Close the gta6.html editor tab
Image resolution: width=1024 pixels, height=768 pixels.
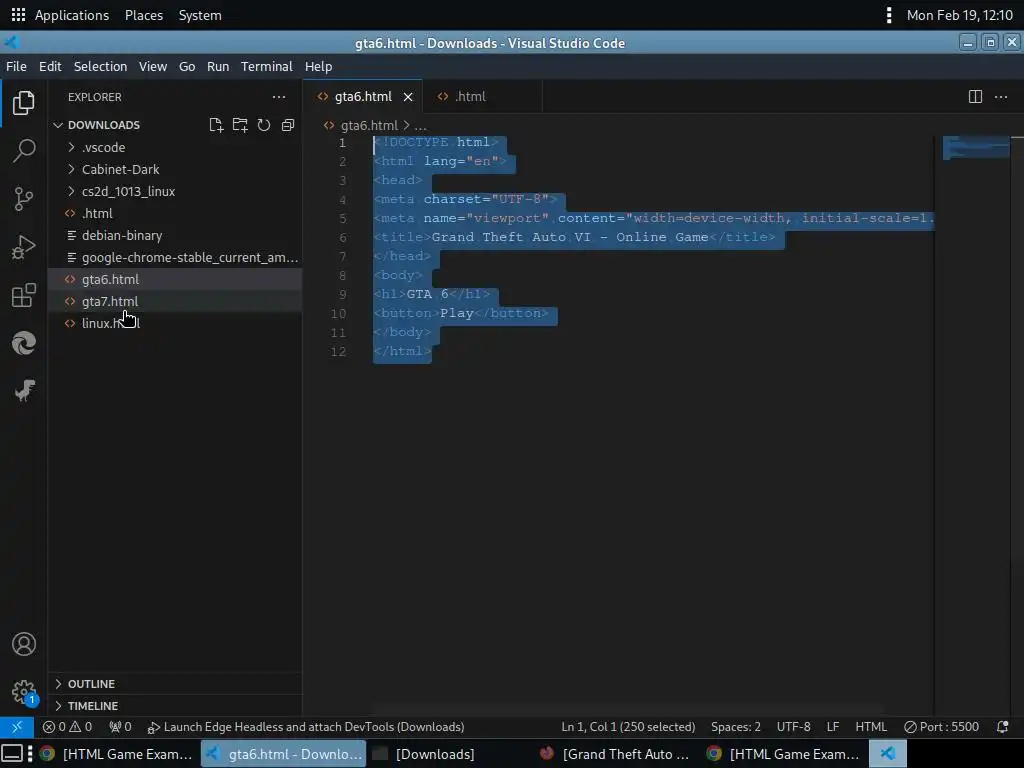[x=408, y=97]
